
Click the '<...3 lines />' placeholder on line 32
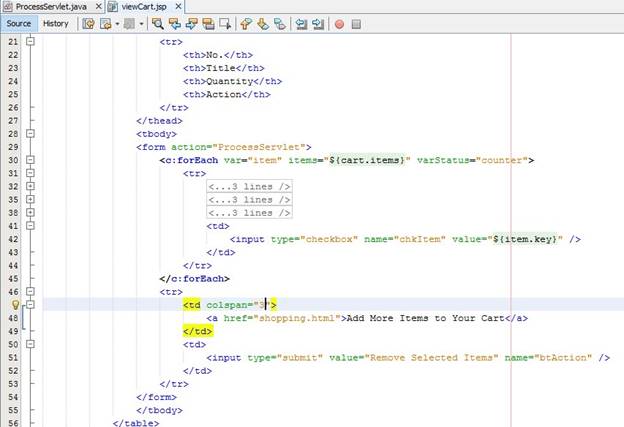tap(250, 186)
